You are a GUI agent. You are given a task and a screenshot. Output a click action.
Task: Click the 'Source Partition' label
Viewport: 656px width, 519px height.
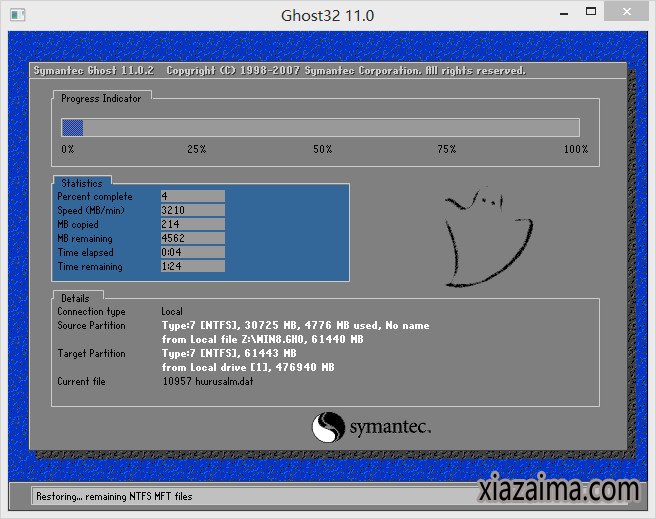click(91, 325)
